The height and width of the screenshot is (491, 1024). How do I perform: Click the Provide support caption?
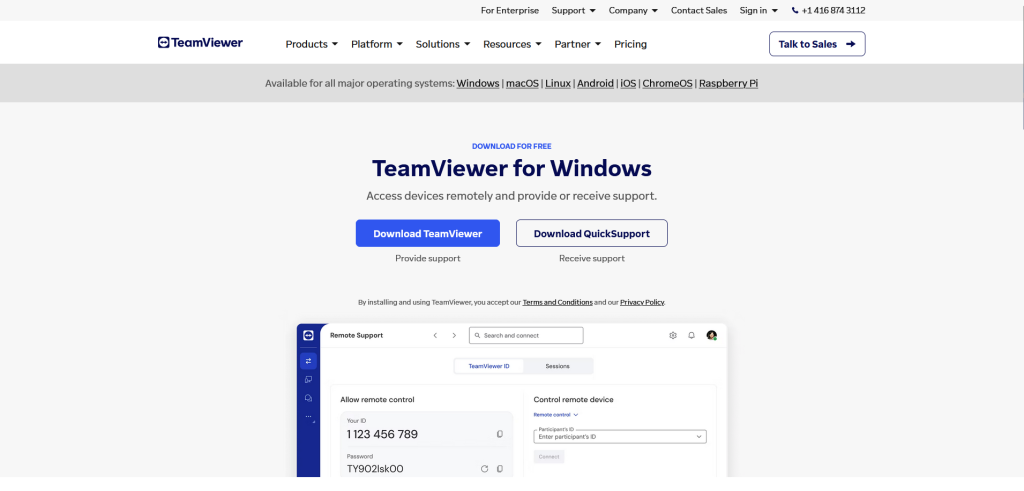428,259
